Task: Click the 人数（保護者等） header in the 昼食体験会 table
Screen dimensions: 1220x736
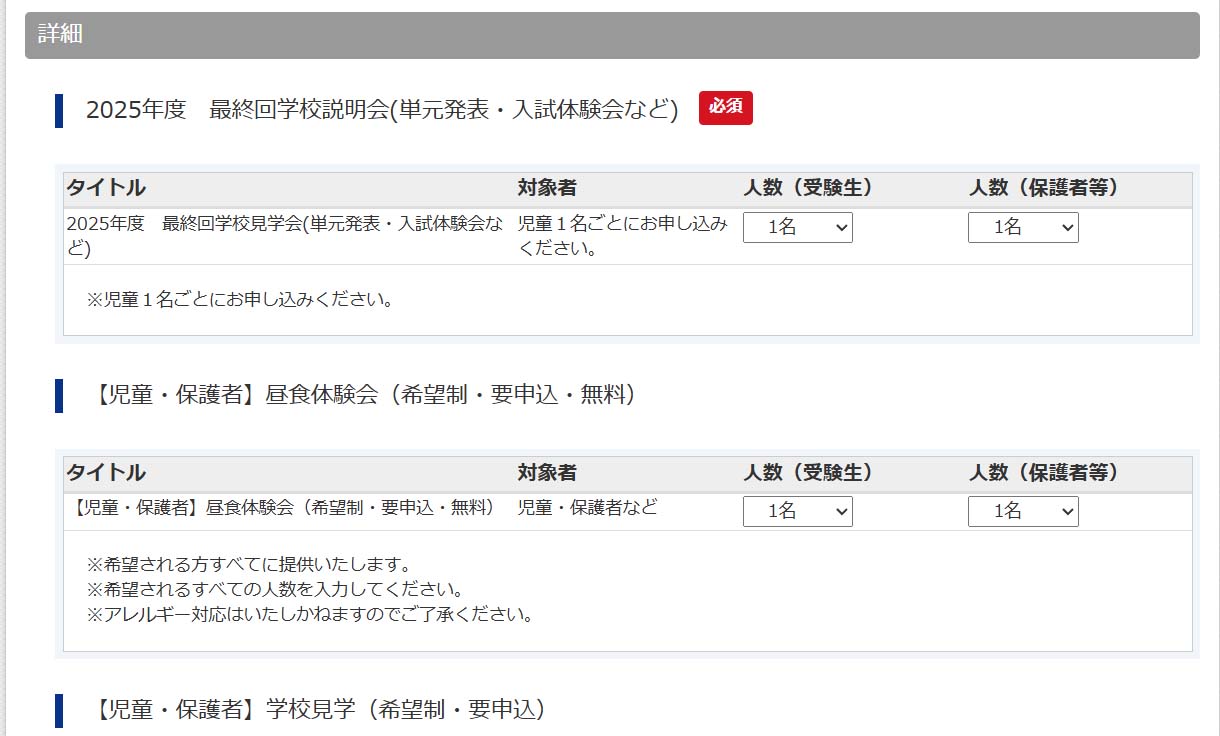Action: click(1043, 472)
